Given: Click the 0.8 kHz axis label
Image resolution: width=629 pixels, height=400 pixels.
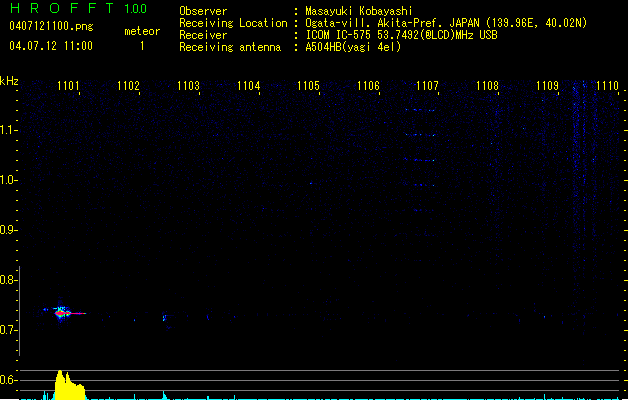Looking at the screenshot, I should point(8,280).
